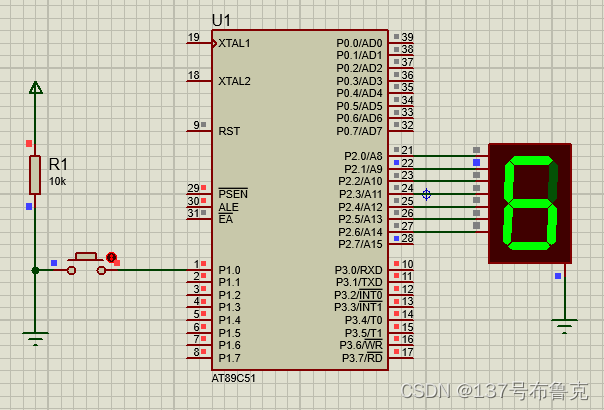Click the P2.5/A13 pin label
This screenshot has height=410, width=604.
pyautogui.click(x=361, y=219)
